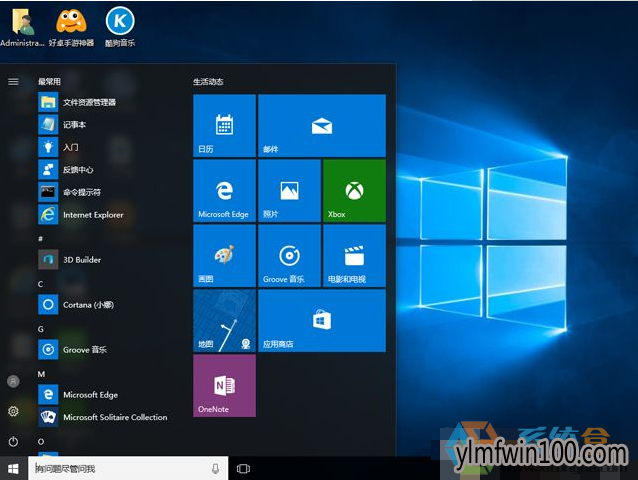Jump via the # letter header

coord(40,239)
